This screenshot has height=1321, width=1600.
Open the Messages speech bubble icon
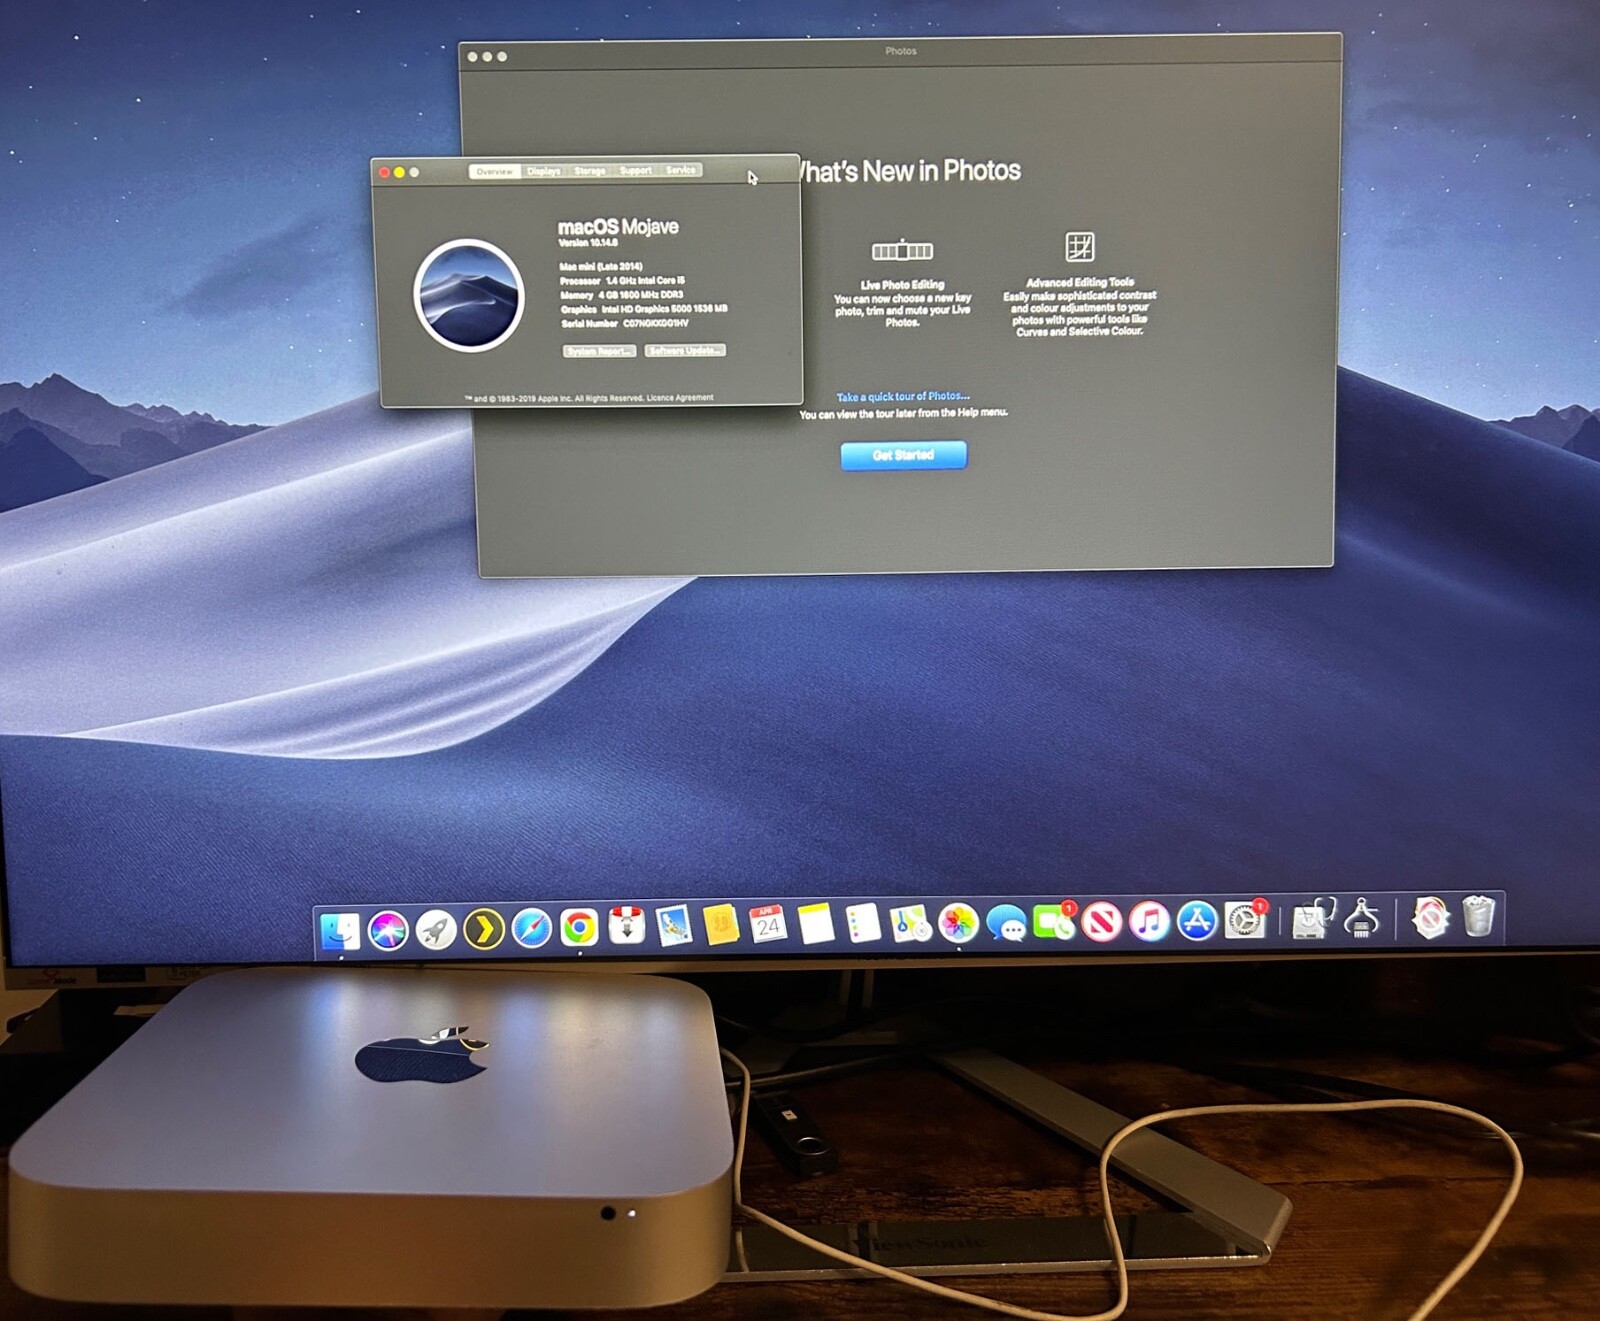tap(1005, 924)
